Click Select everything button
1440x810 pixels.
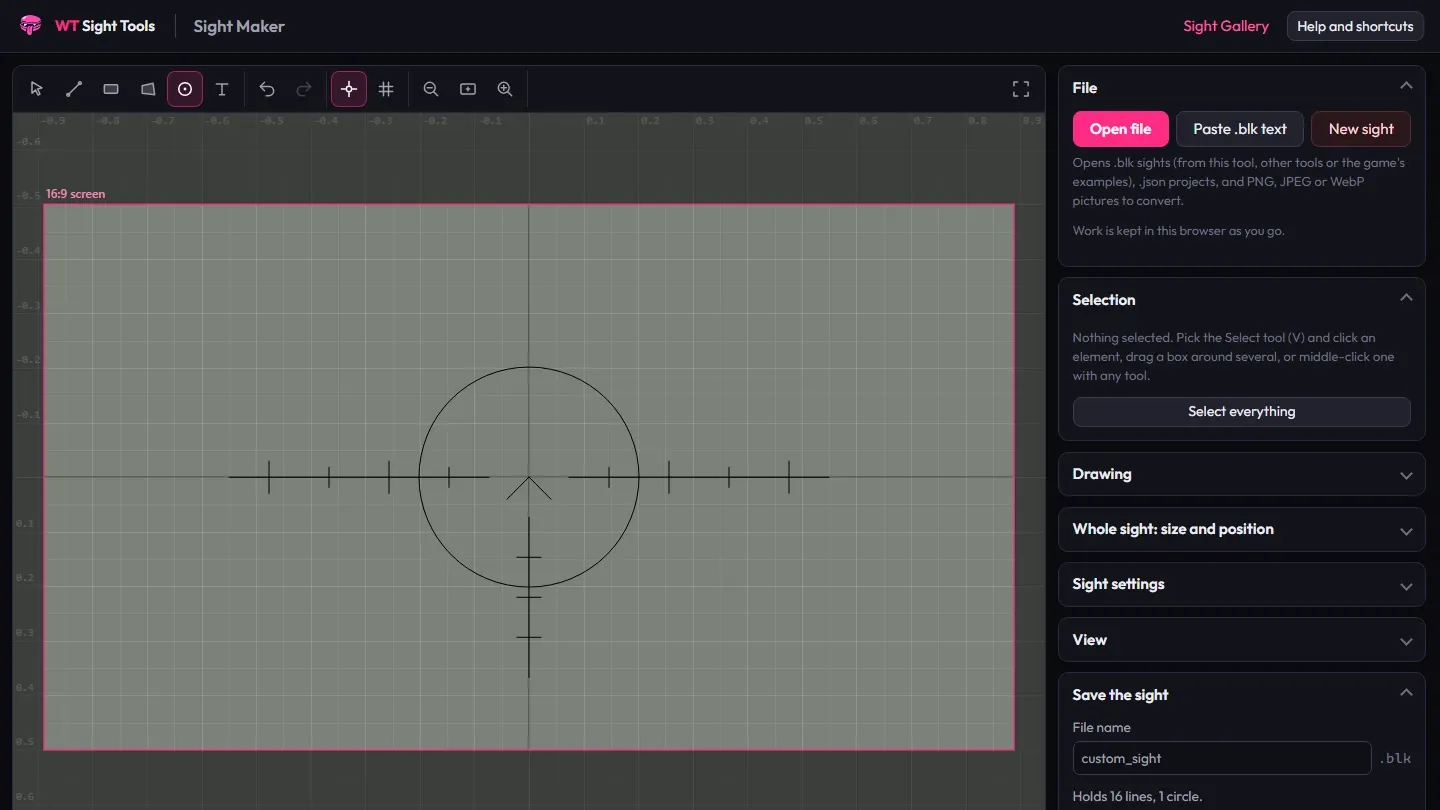click(x=1241, y=412)
